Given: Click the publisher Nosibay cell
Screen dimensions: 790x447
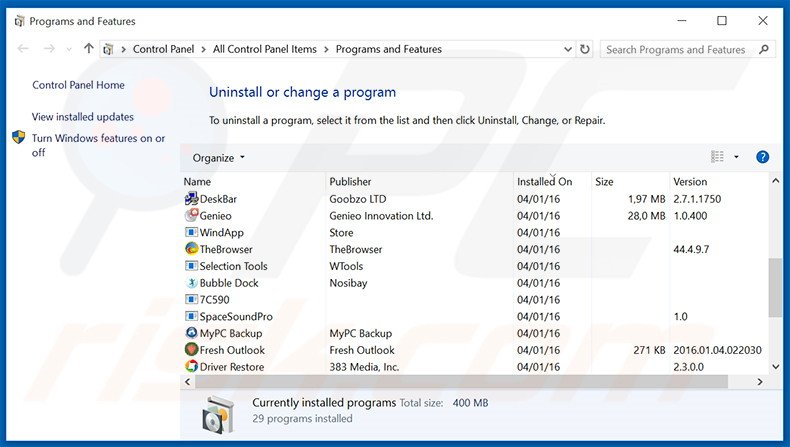Looking at the screenshot, I should [348, 283].
